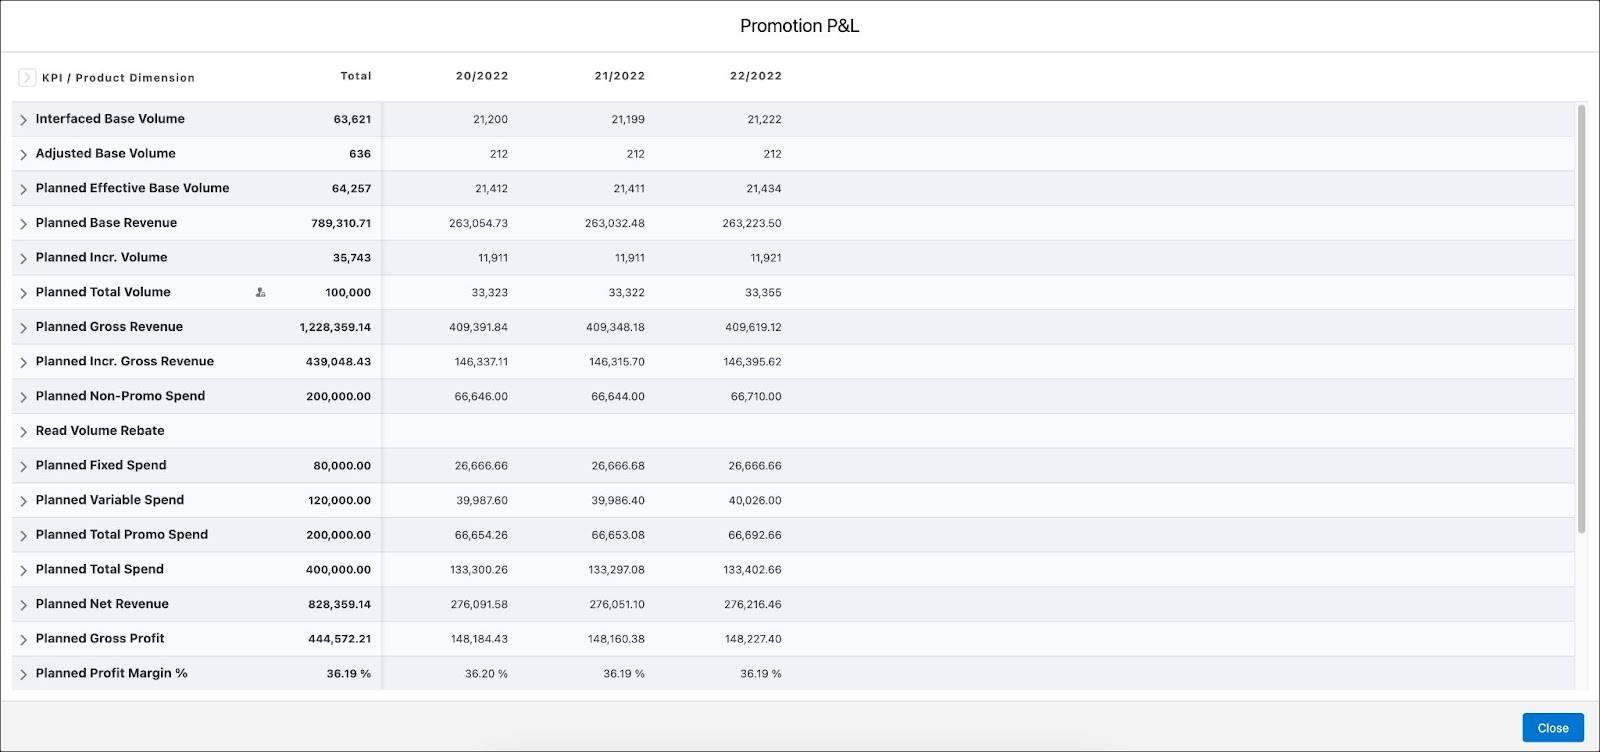Image resolution: width=1600 pixels, height=752 pixels.
Task: Click the total value 1,228,359.14
Action: point(335,327)
